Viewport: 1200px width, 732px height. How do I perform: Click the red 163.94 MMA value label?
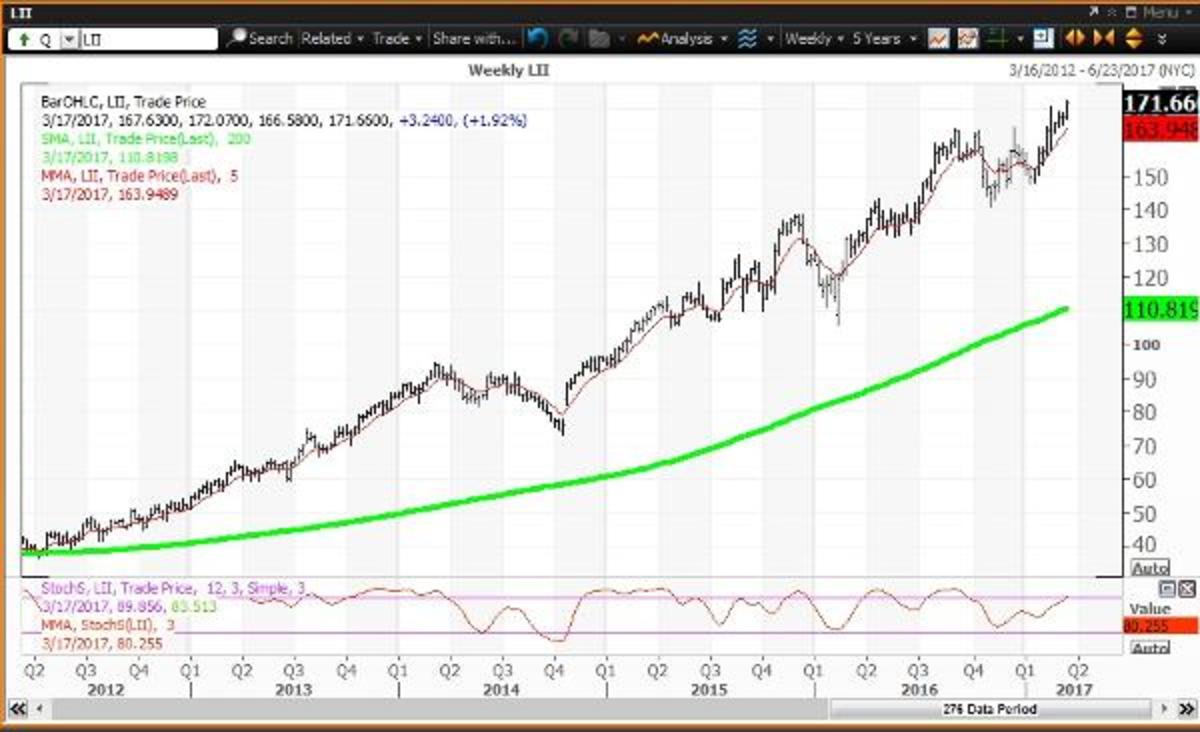tap(1160, 130)
